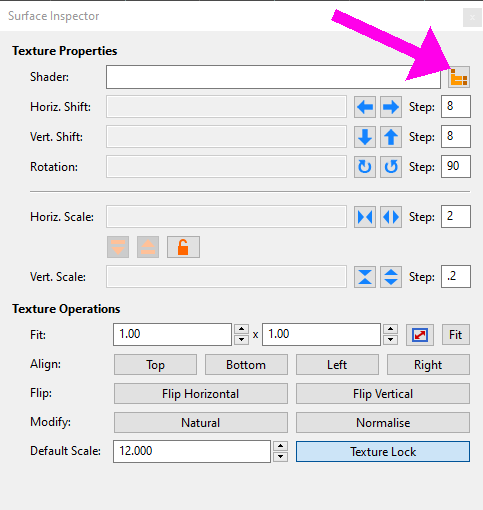Focus the Shader text field
Viewport: 483px width, 510px height.
point(273,77)
